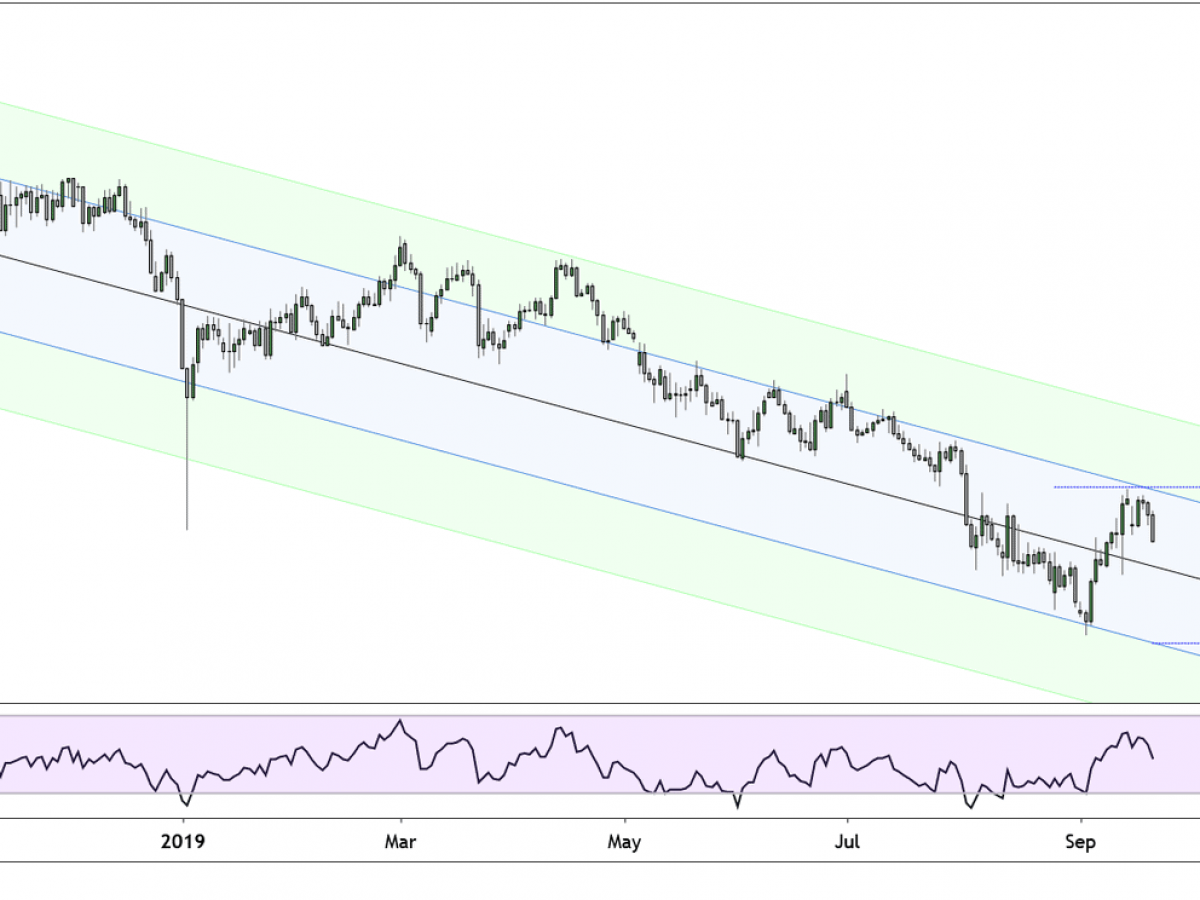Click the 2019 label on time axis

coord(184,842)
